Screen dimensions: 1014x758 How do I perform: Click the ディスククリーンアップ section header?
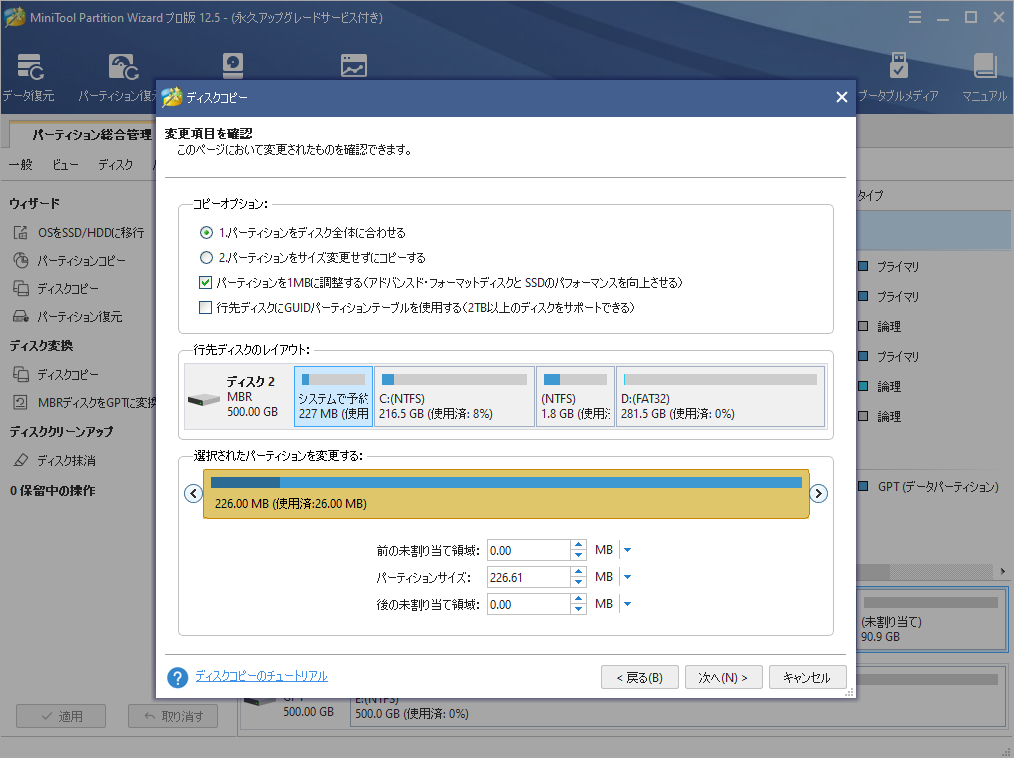coord(61,431)
